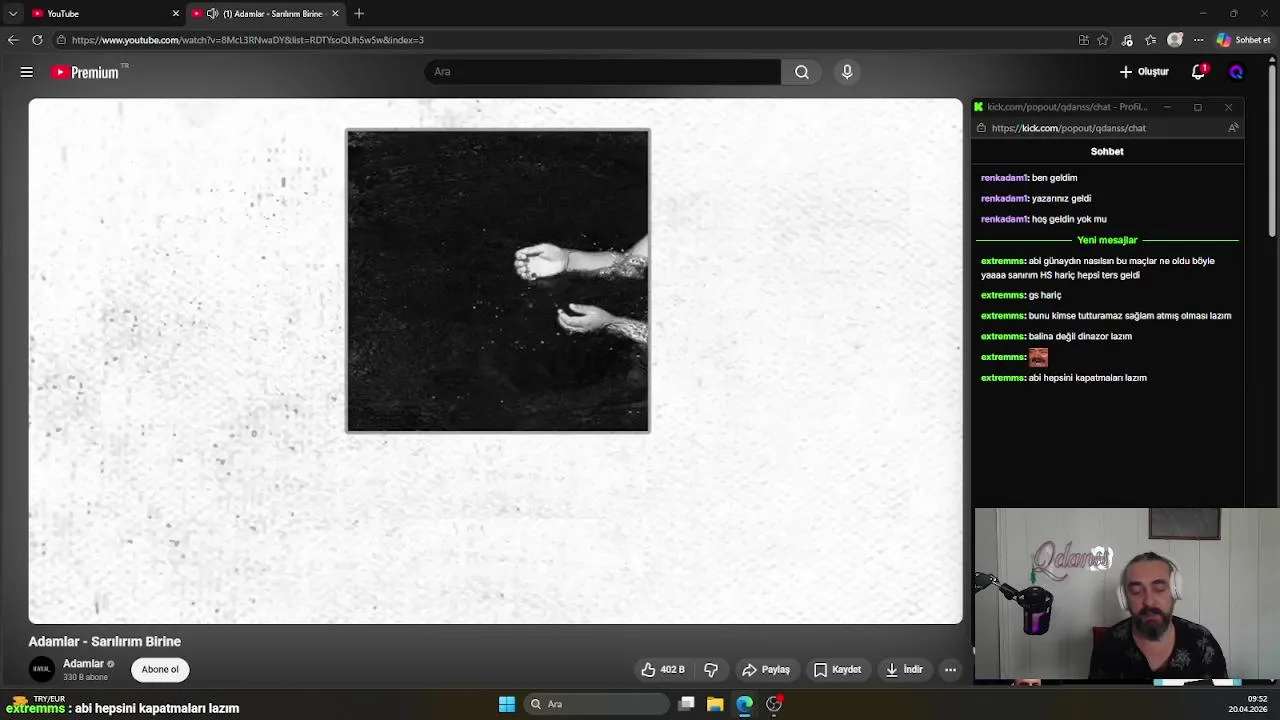Open a new browser tab
1280x720 pixels.
[359, 14]
